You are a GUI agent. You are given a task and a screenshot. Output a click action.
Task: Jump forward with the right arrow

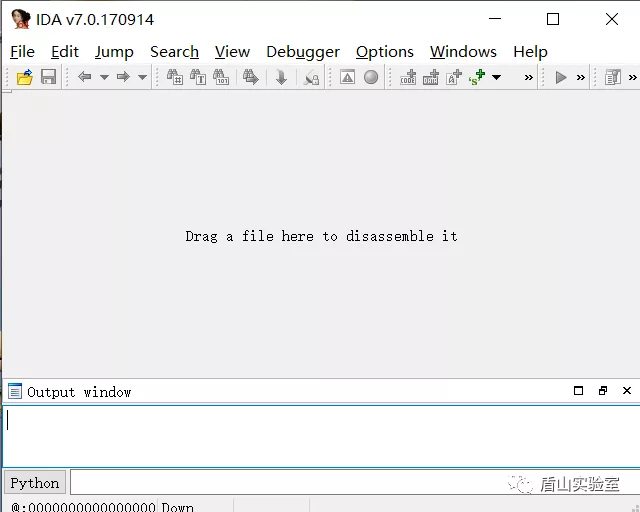pyautogui.click(x=123, y=76)
